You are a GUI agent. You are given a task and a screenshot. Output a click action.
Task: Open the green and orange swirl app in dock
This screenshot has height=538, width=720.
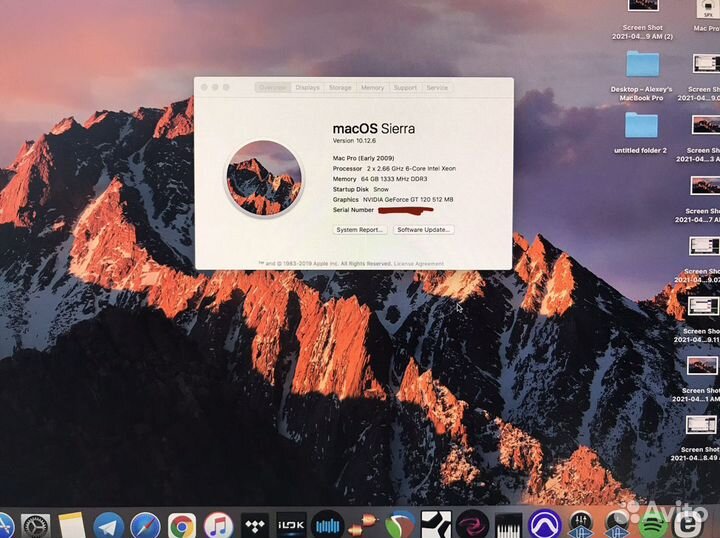click(x=400, y=526)
